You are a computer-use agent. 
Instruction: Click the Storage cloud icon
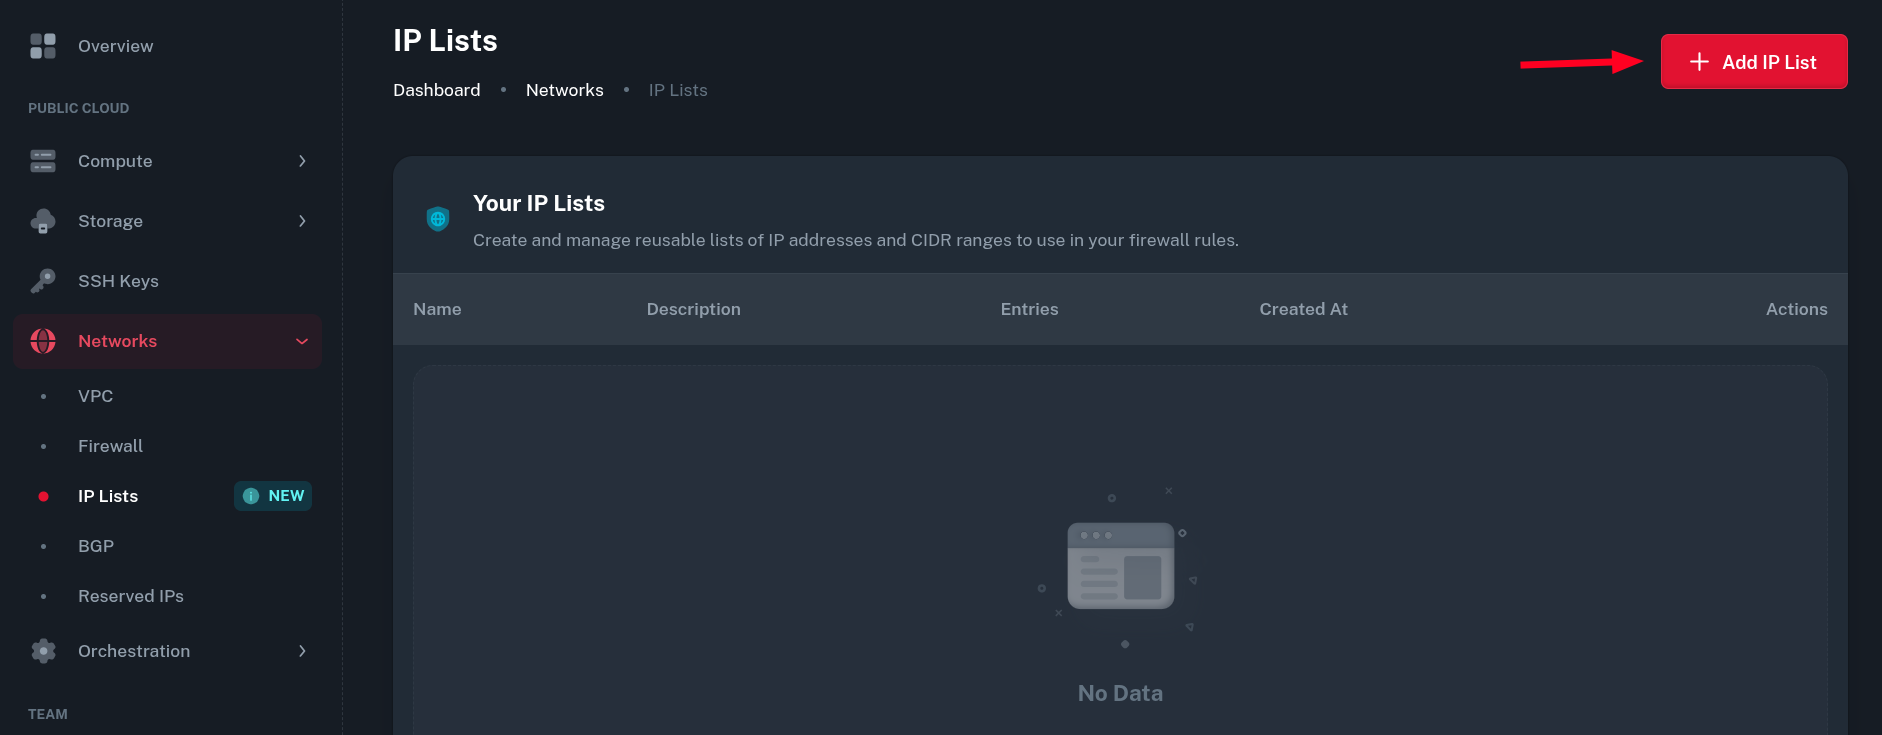(43, 221)
